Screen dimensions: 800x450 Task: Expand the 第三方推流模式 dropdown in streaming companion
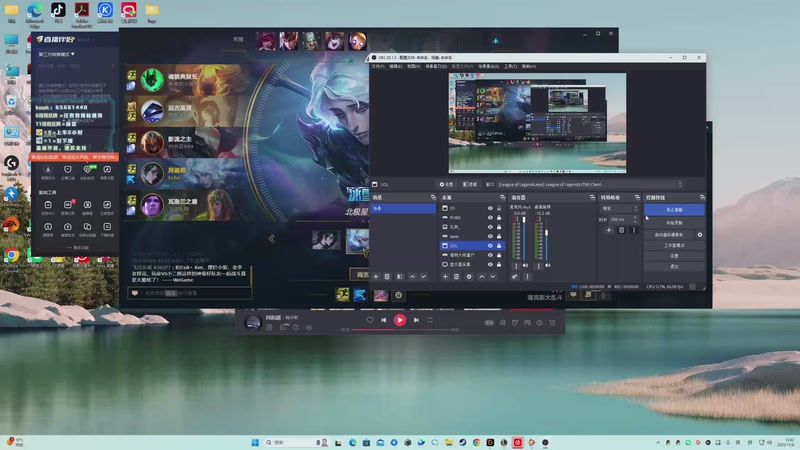point(57,54)
